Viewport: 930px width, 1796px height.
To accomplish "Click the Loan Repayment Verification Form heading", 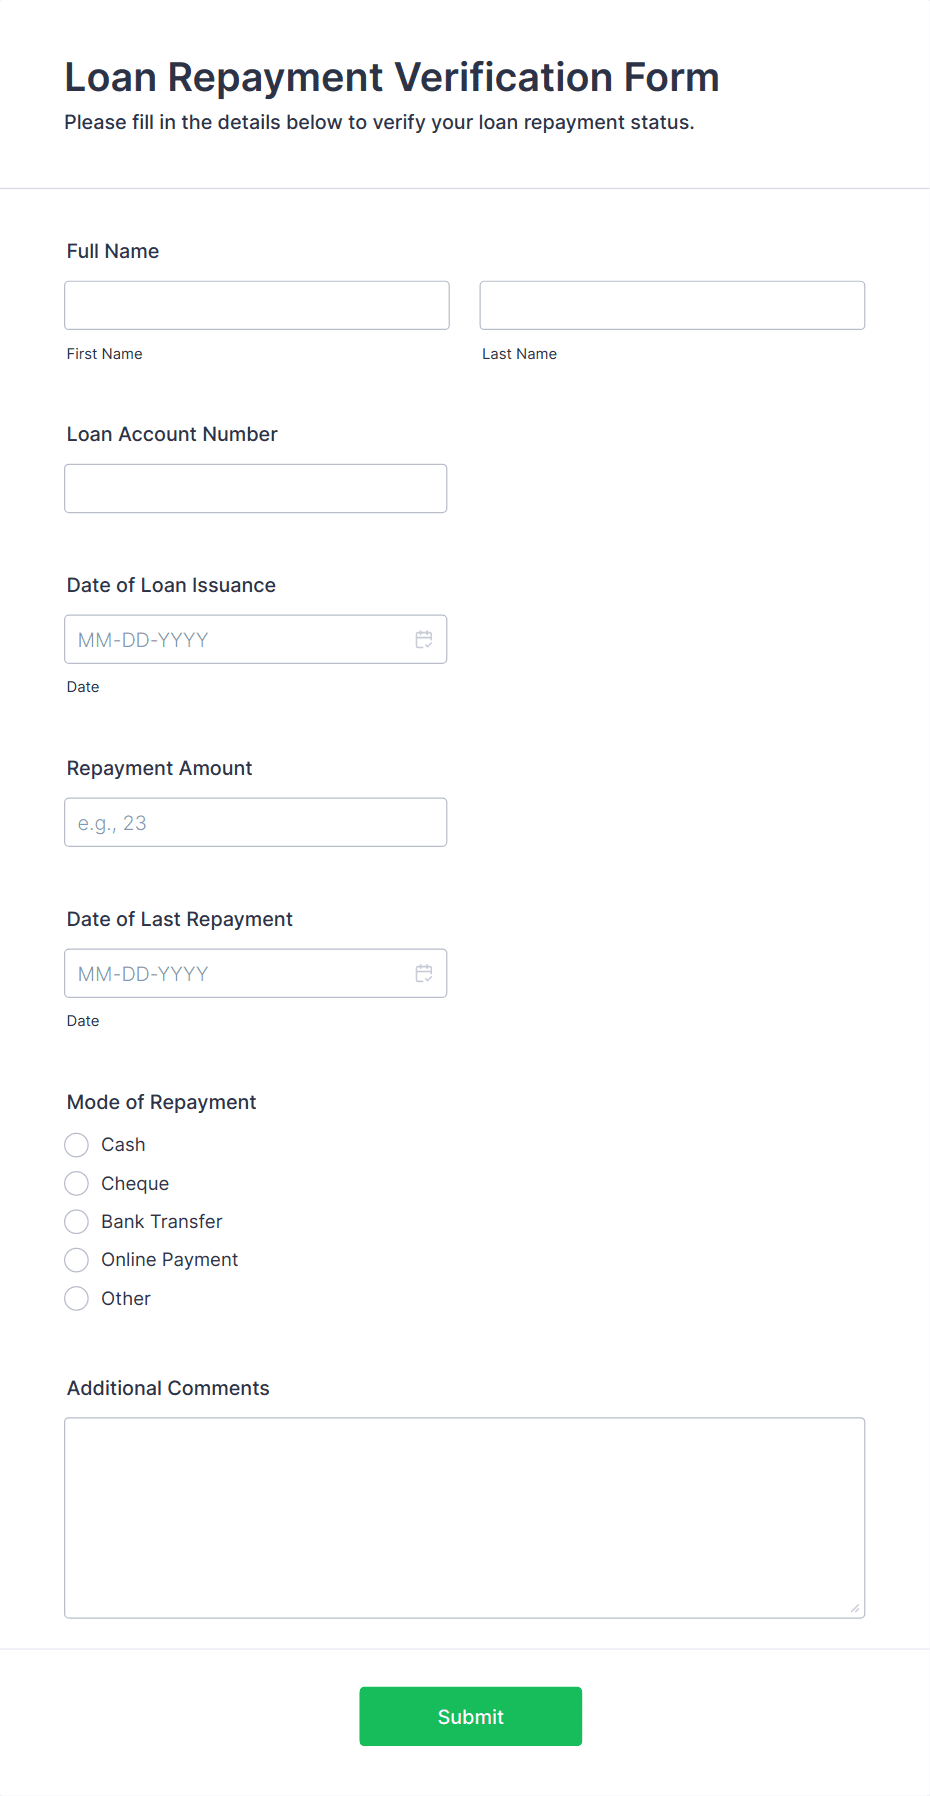I will coord(392,77).
